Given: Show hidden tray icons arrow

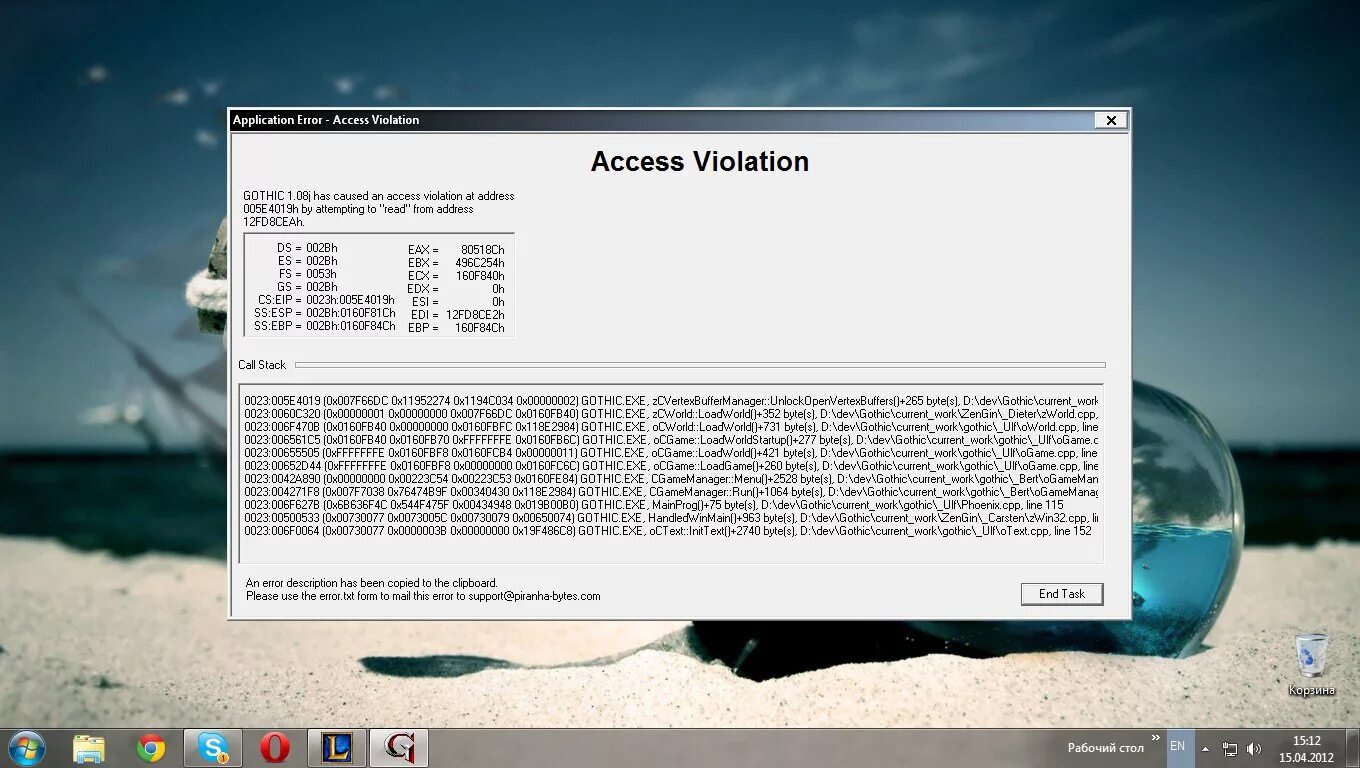Looking at the screenshot, I should (x=1206, y=748).
